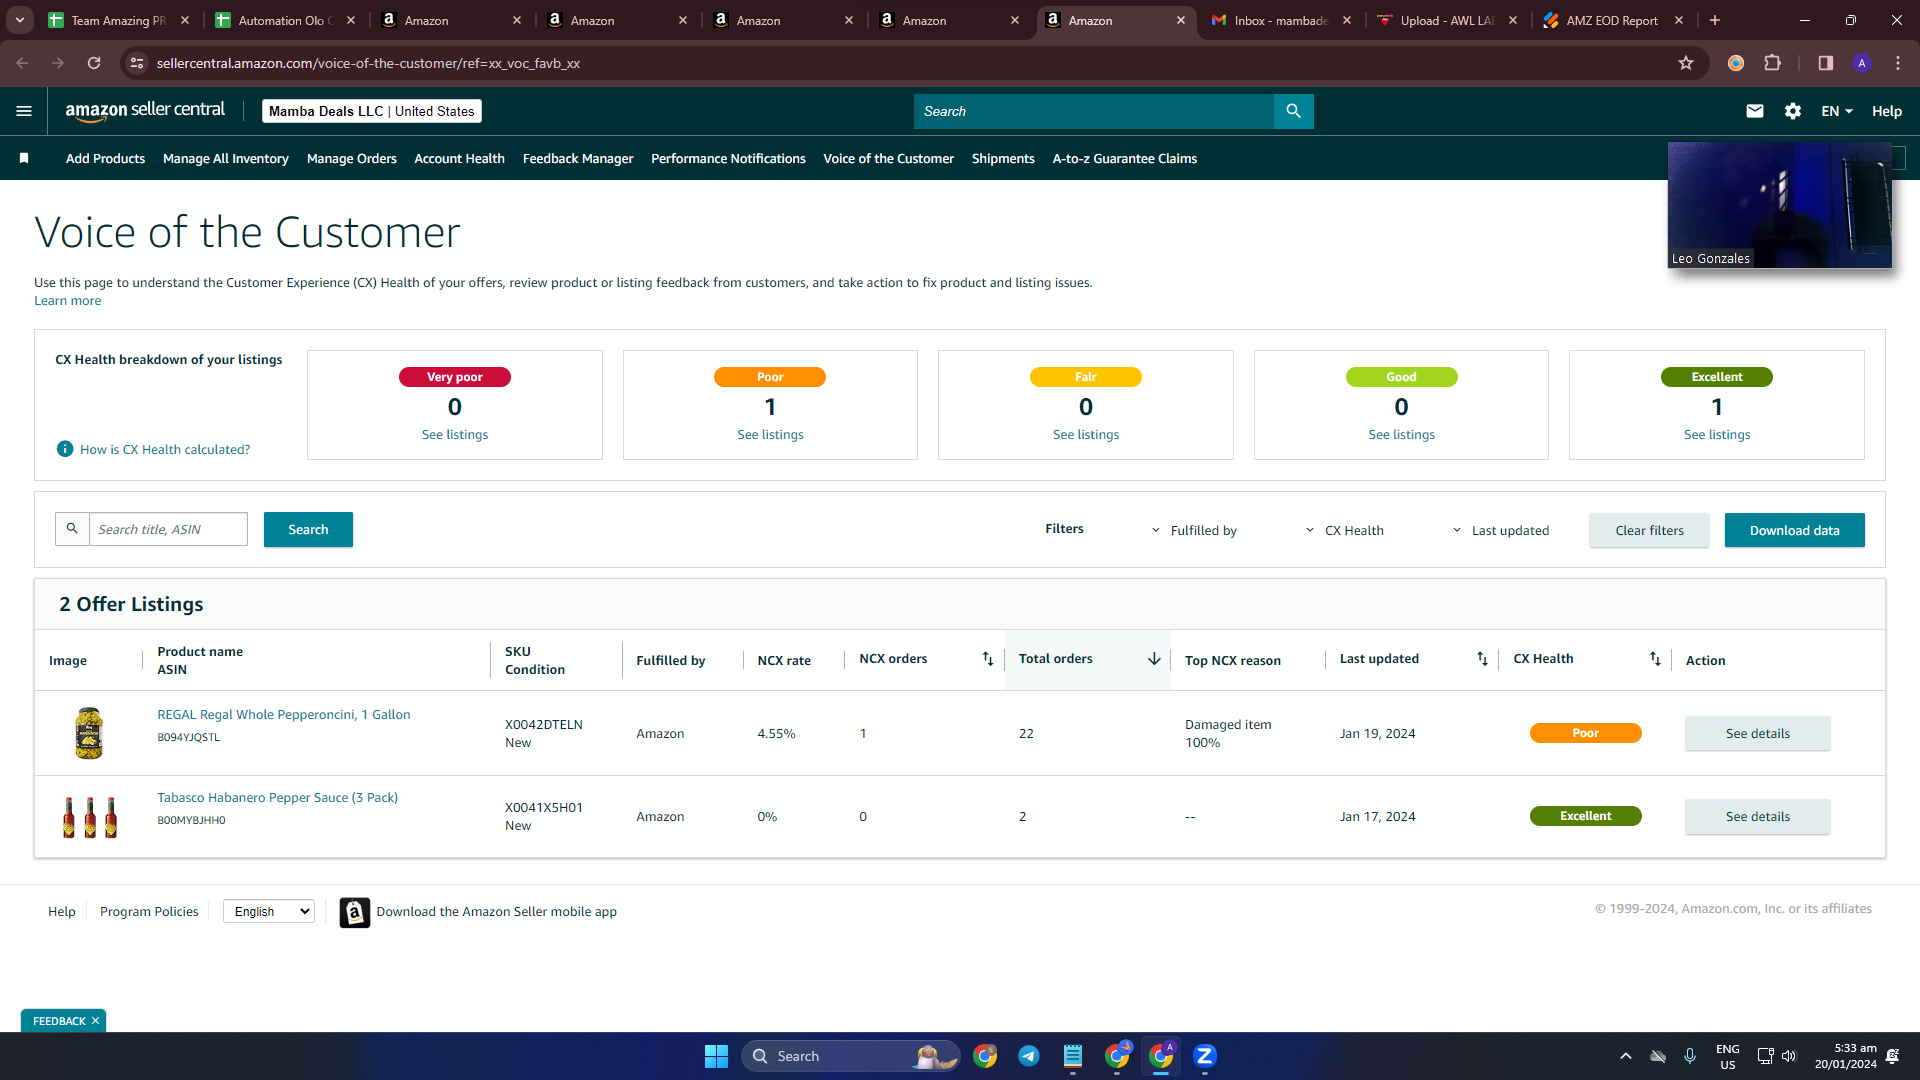This screenshot has width=1920, height=1080.
Task: See details for Tabasco Habanero listing
Action: (x=1757, y=816)
